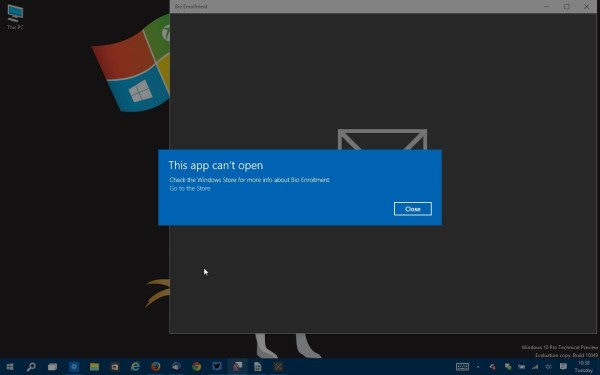Open the Twitter bird taskbar app
Image resolution: width=600 pixels, height=375 pixels.
point(217,367)
